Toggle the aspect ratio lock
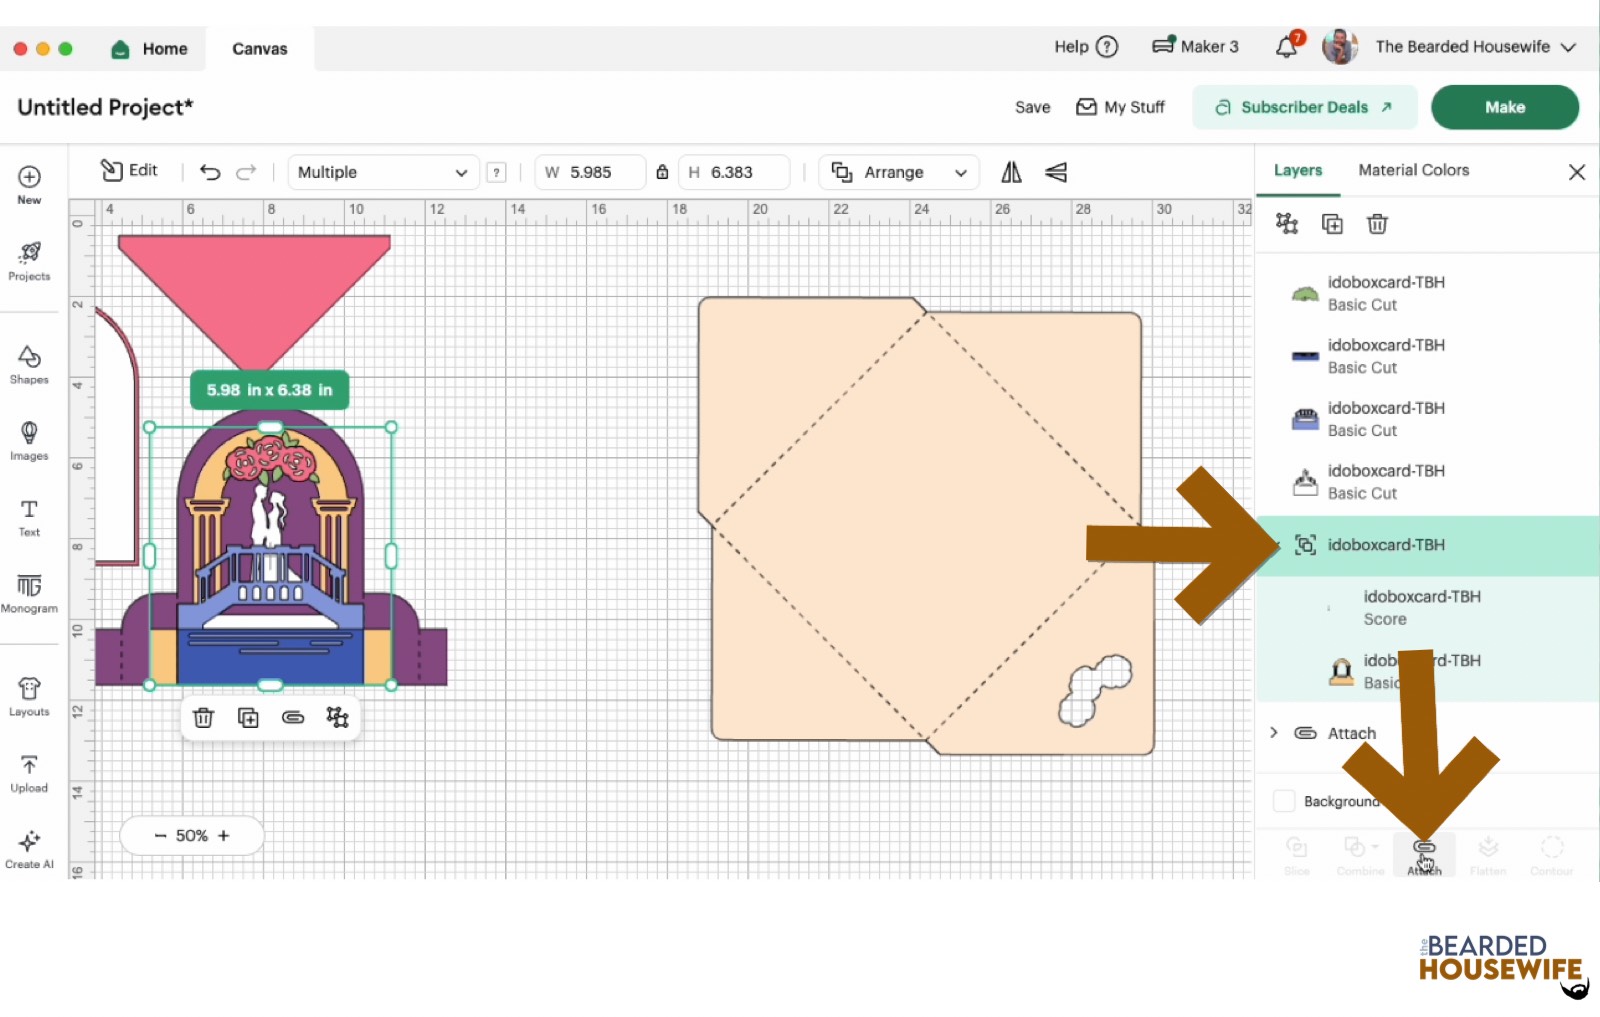Viewport: 1600px width, 1017px height. click(662, 172)
